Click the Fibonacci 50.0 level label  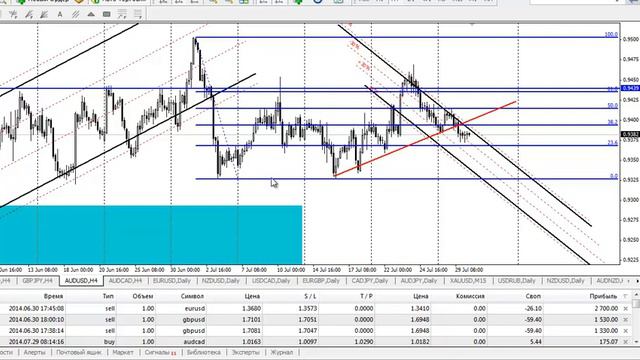(x=612, y=106)
